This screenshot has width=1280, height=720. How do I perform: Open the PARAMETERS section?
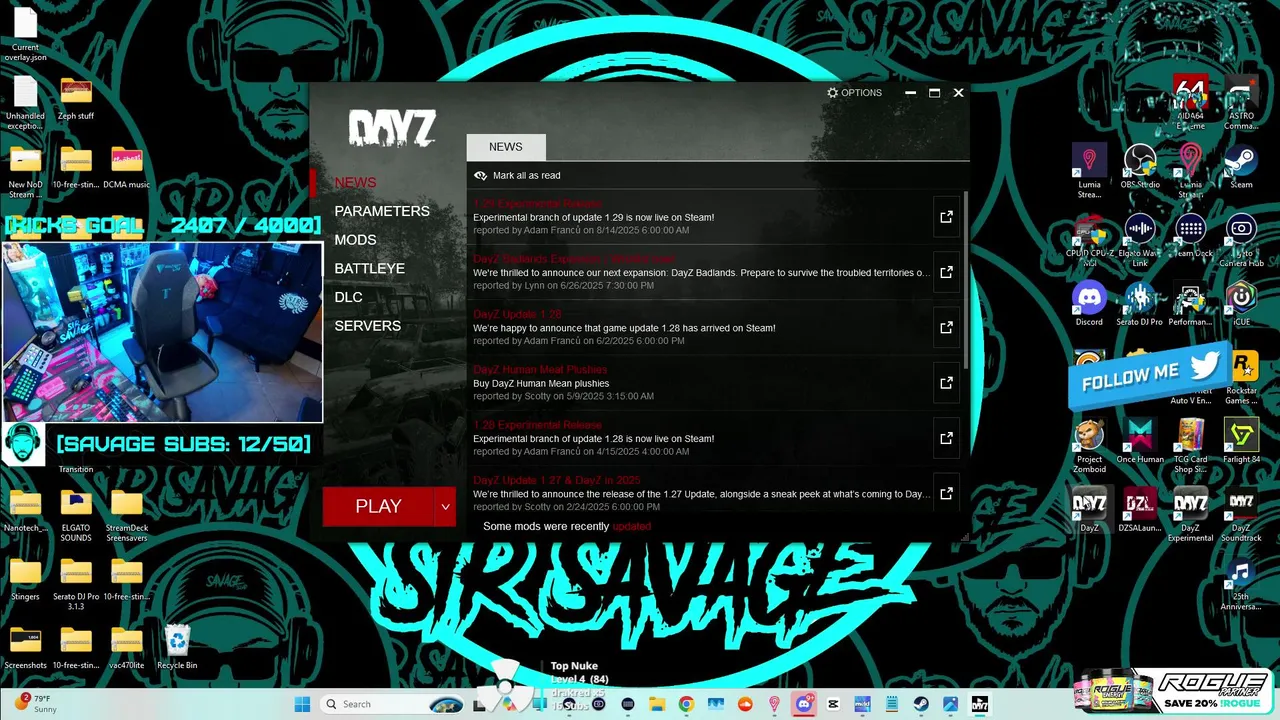382,211
